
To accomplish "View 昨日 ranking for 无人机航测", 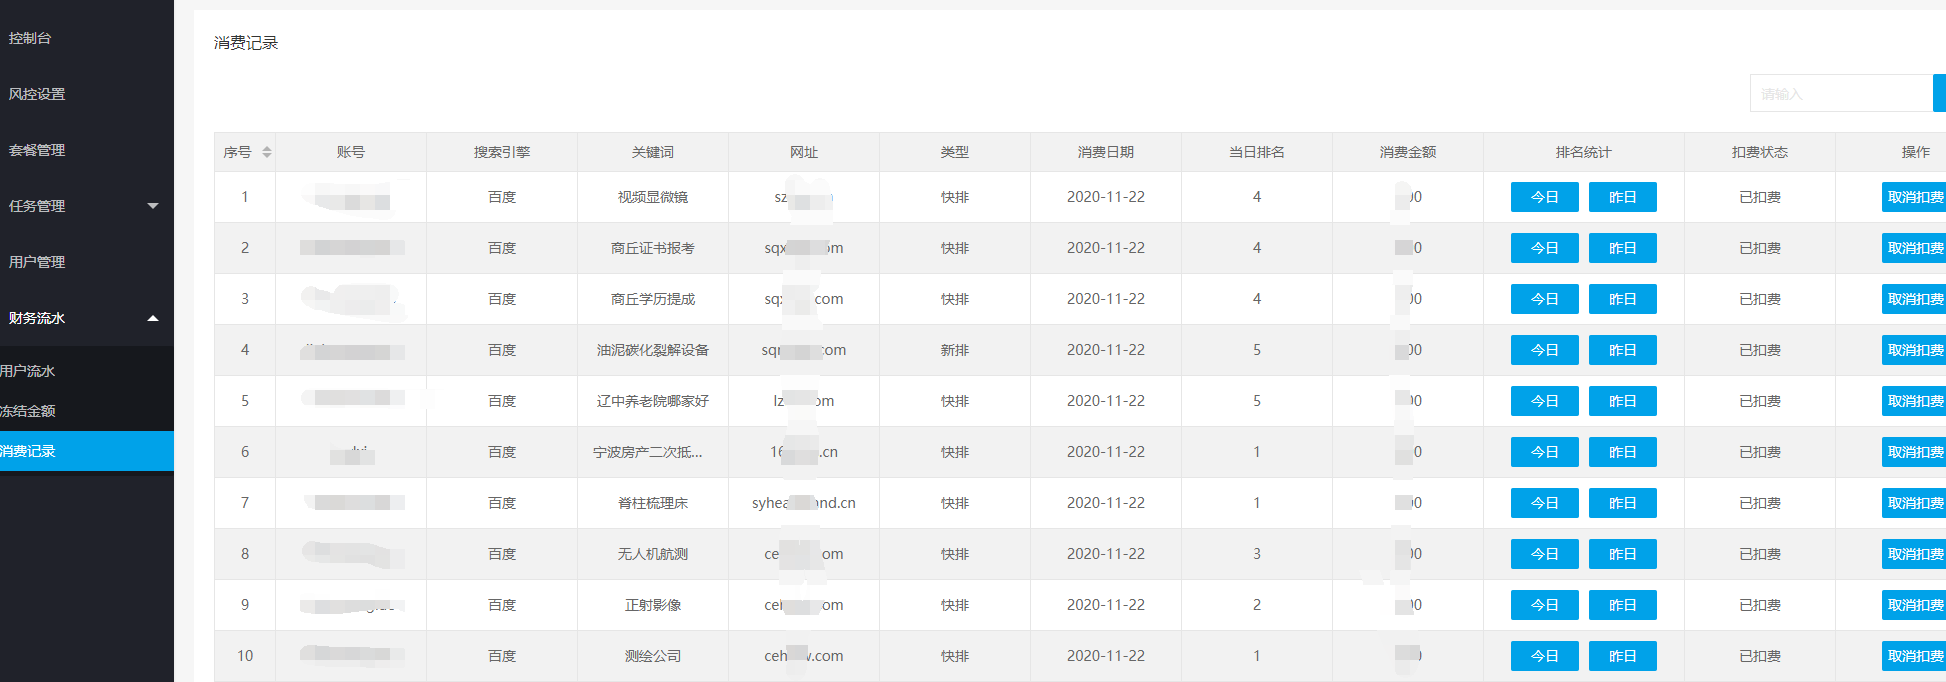I will [x=1622, y=554].
